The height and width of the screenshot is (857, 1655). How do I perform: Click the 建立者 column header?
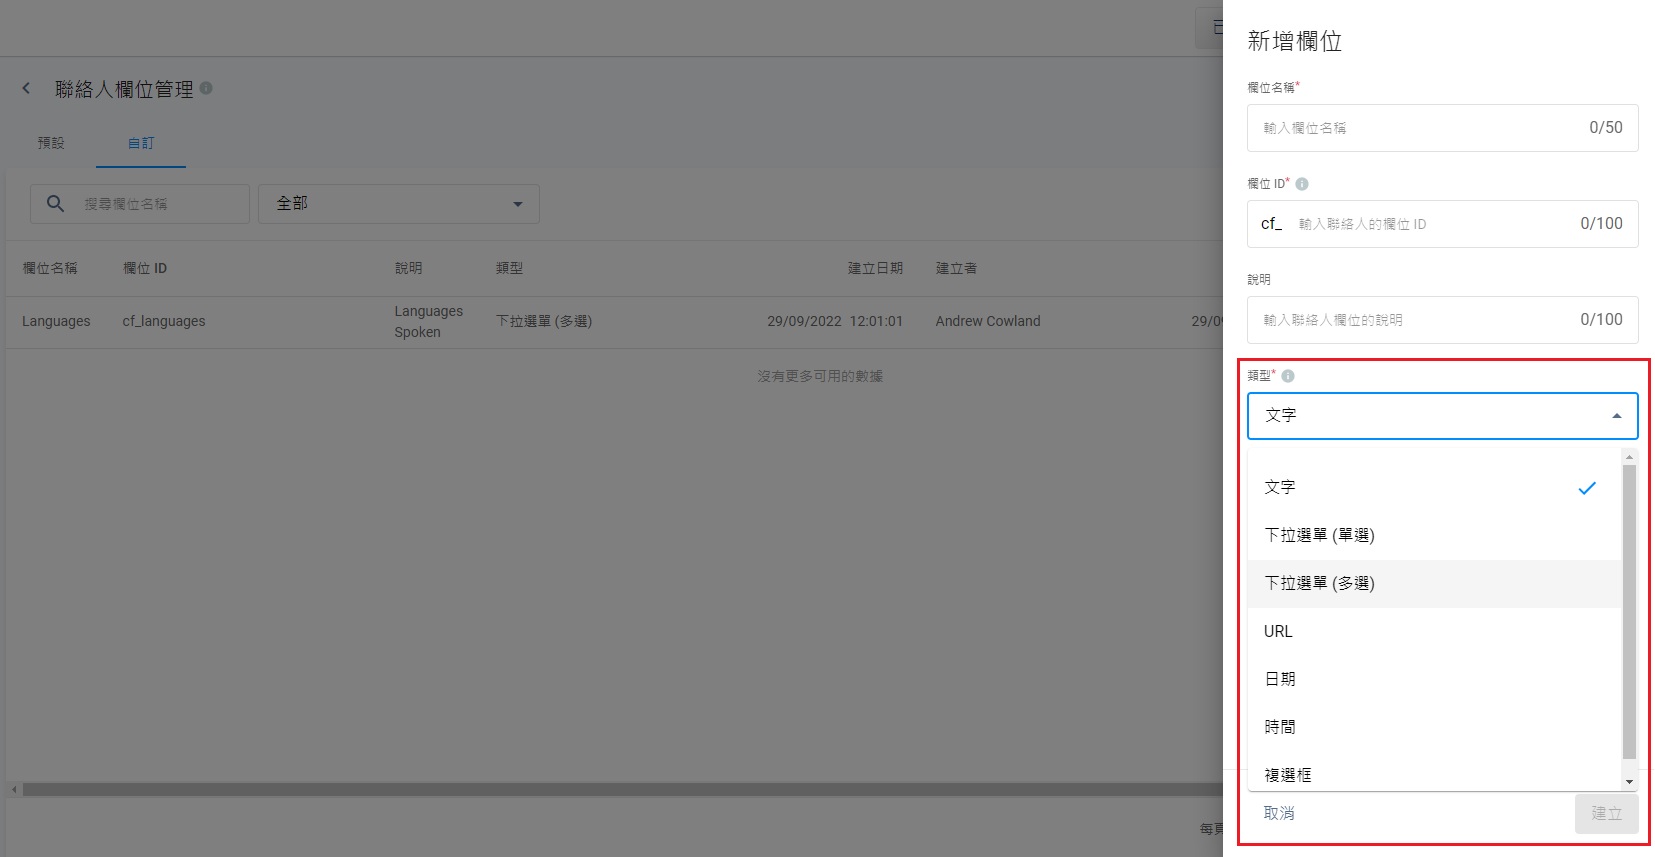(x=956, y=268)
